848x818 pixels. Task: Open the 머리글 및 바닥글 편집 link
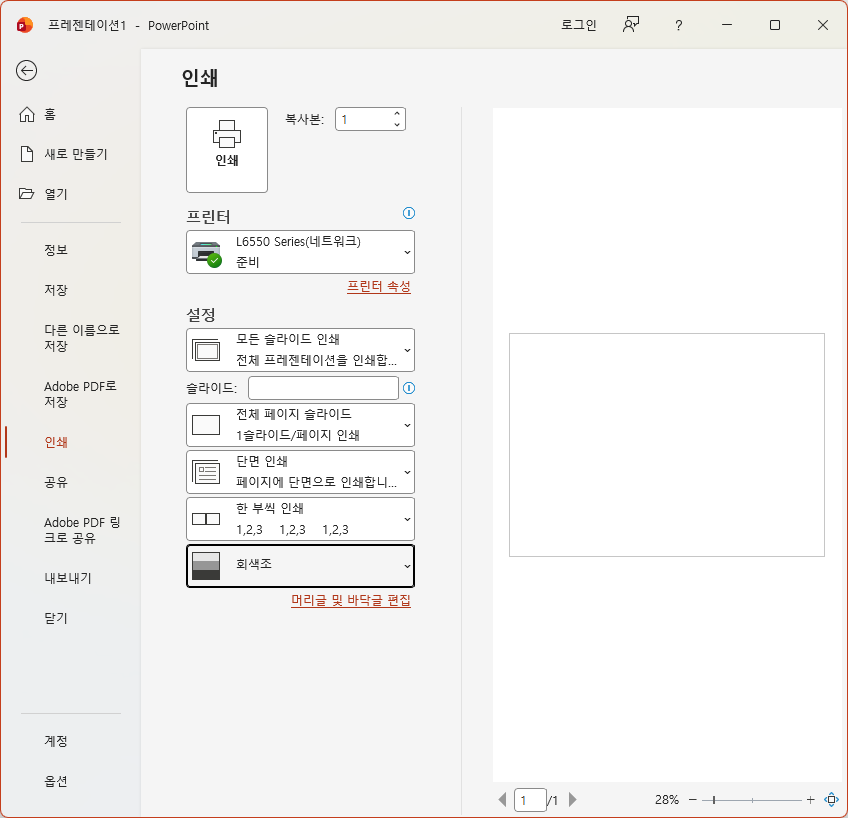(351, 601)
